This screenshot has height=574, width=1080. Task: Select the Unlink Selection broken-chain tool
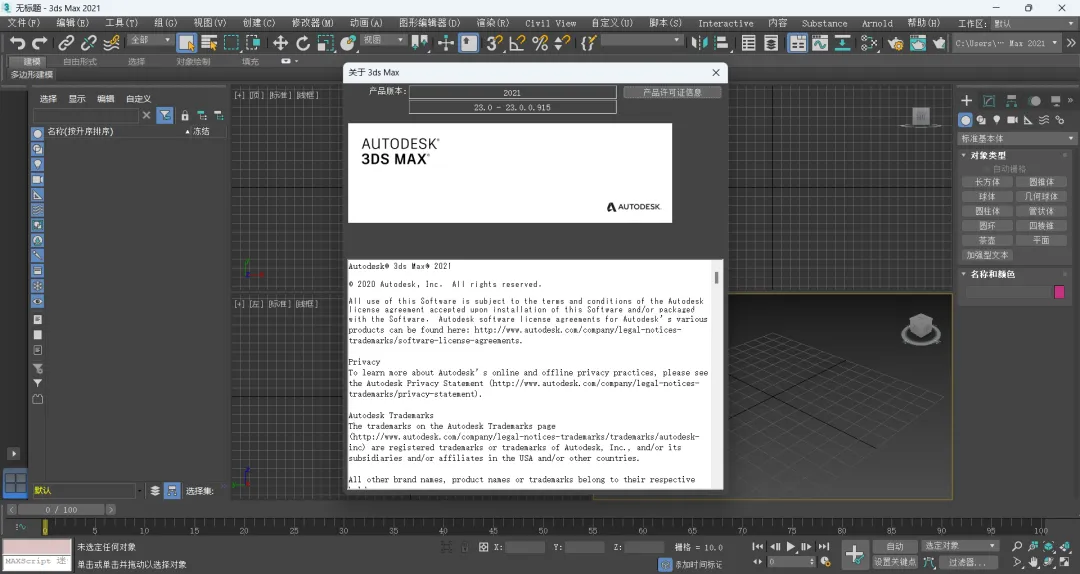(x=88, y=43)
